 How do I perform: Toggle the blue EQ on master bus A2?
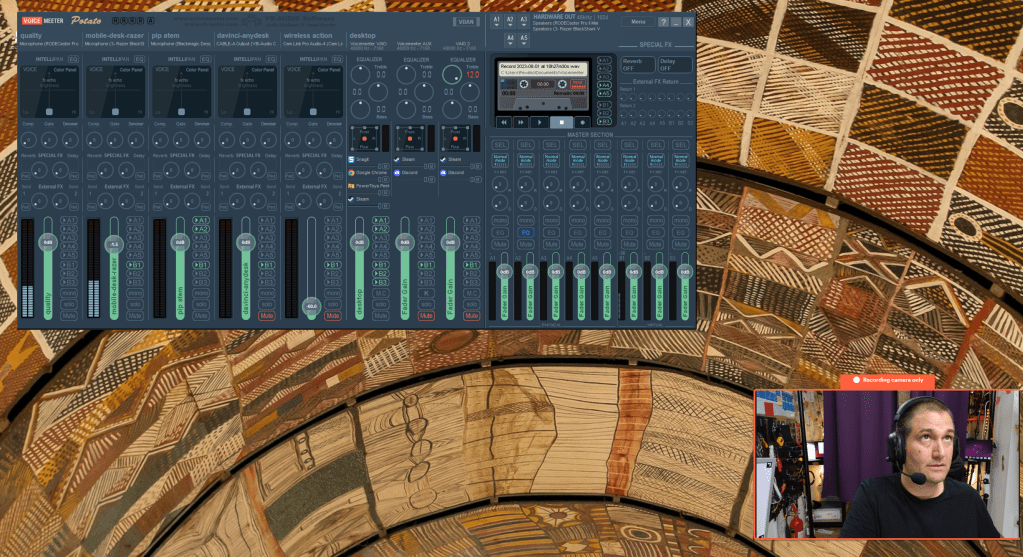[x=526, y=232]
